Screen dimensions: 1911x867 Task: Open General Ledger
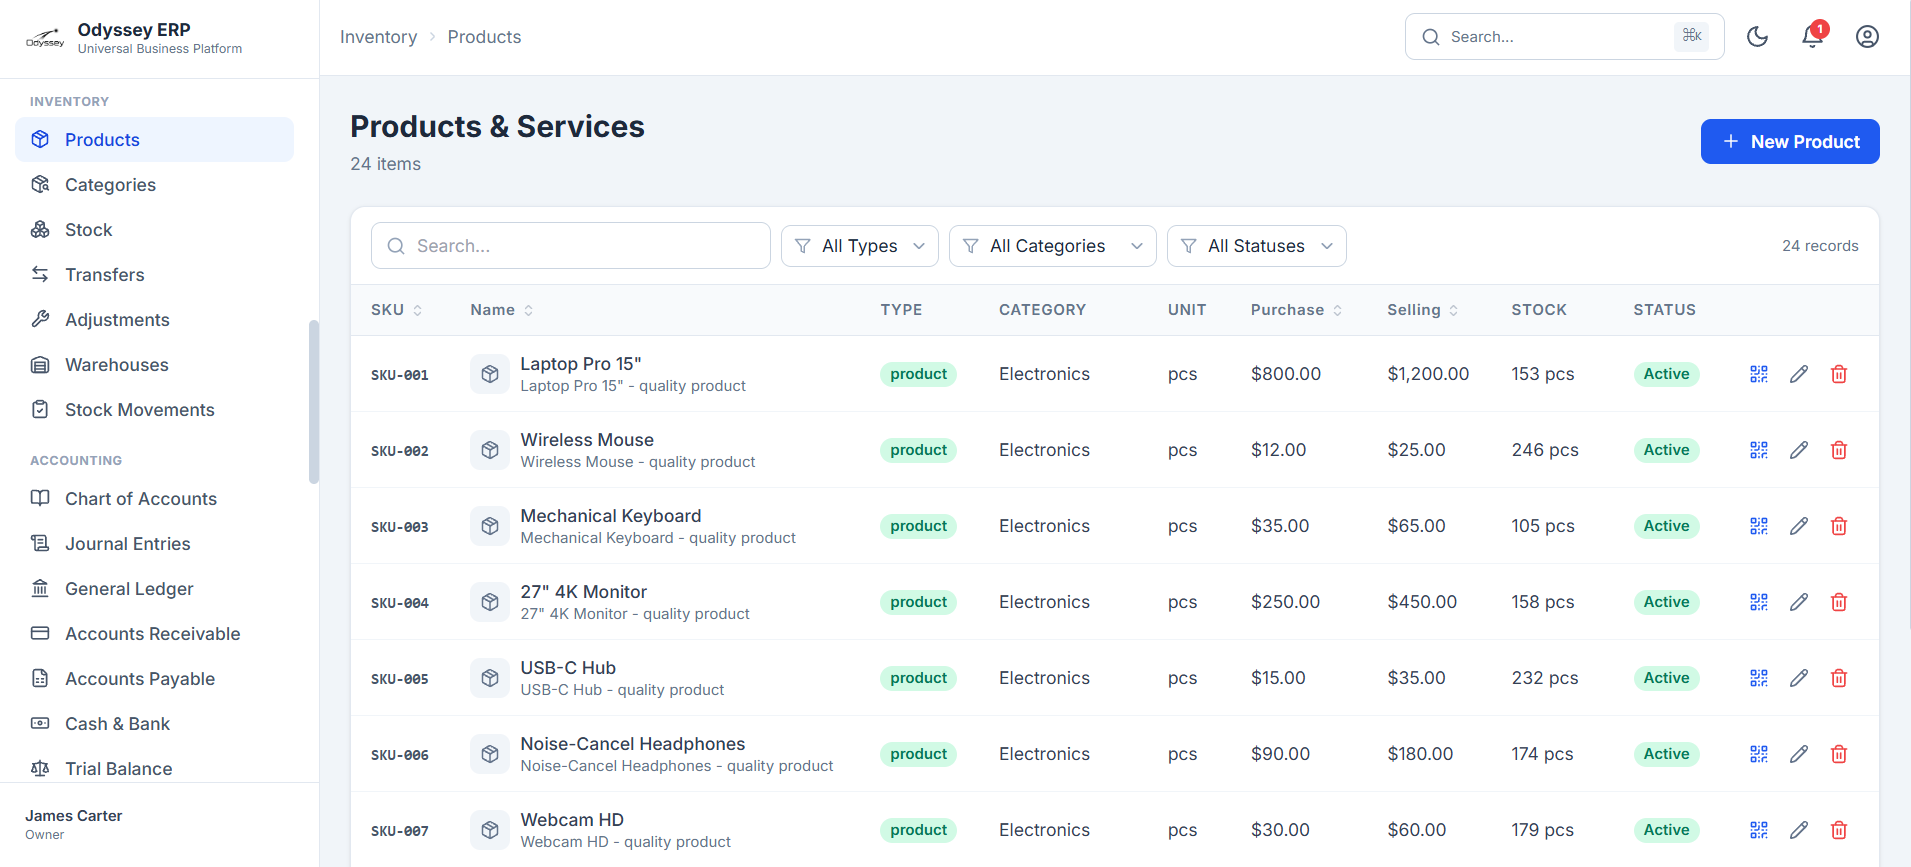click(154, 589)
